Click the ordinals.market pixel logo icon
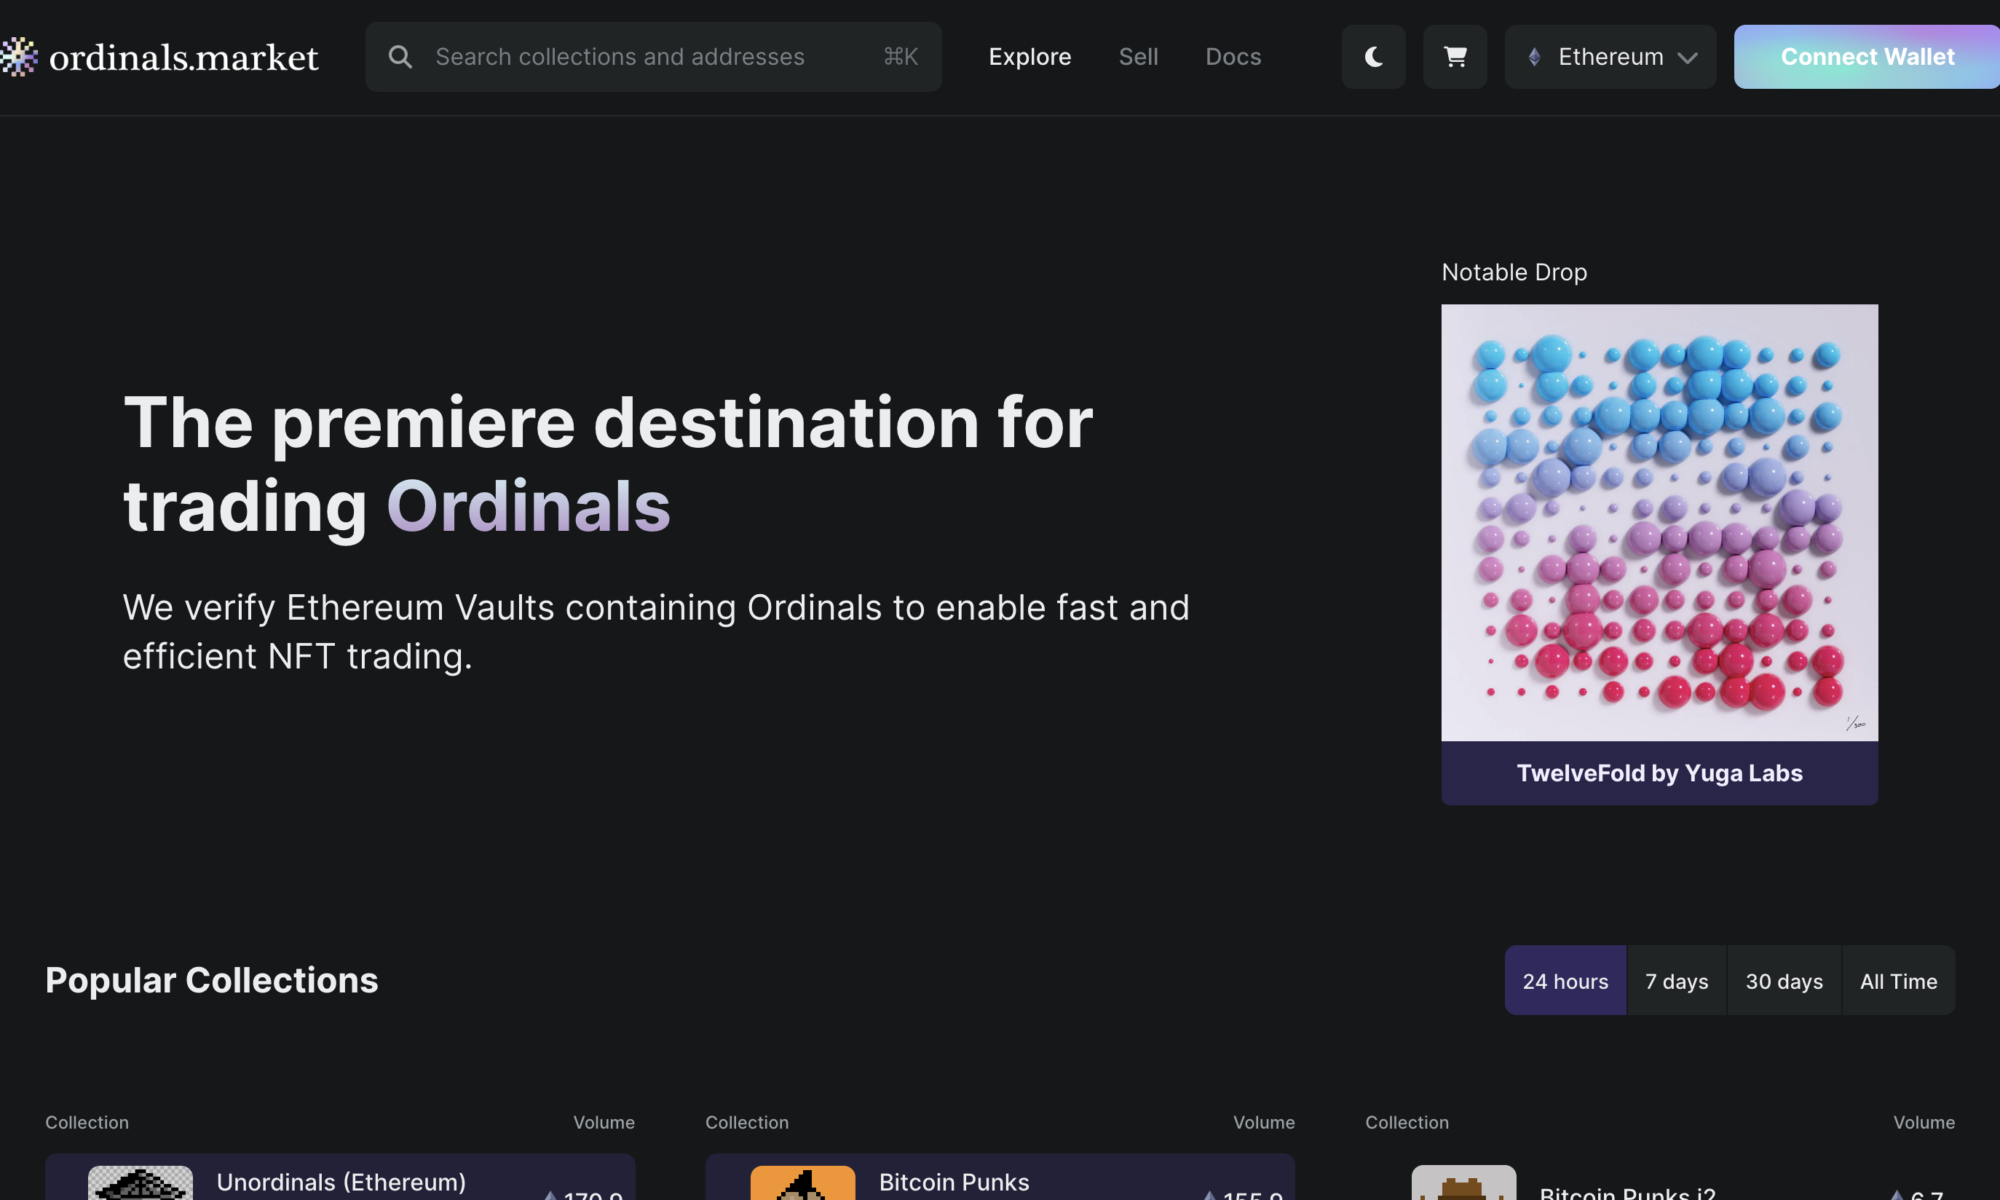This screenshot has height=1200, width=2000. coord(20,57)
